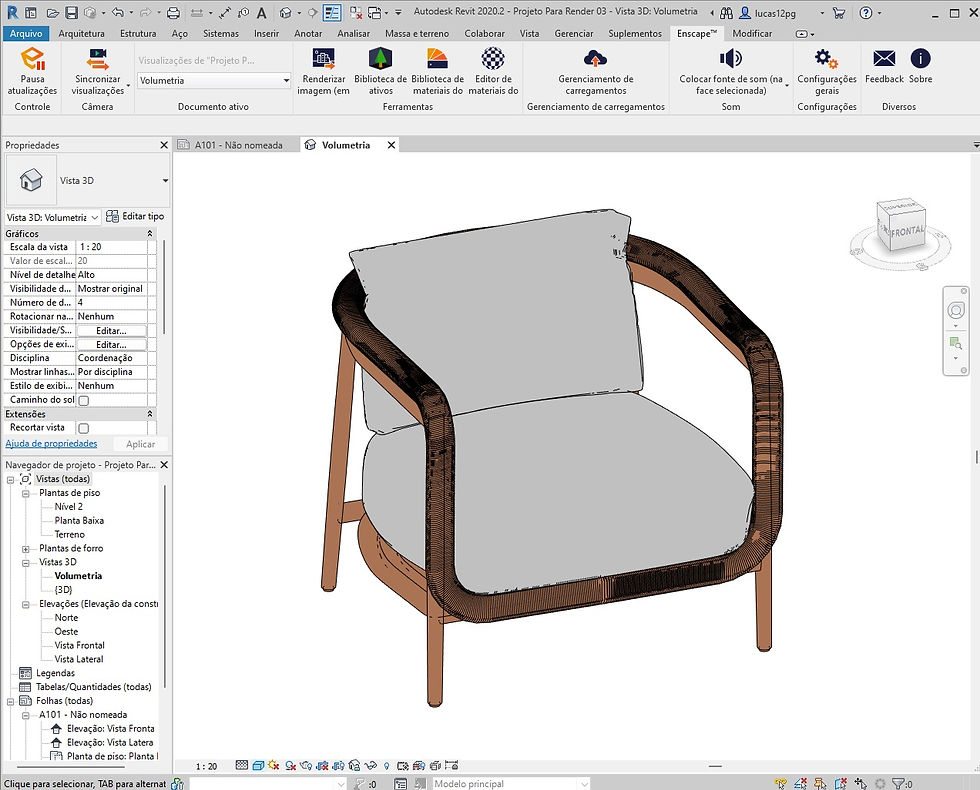Screen dimensions: 980x790
Task: Click the Sobre info icon
Action: [x=920, y=59]
